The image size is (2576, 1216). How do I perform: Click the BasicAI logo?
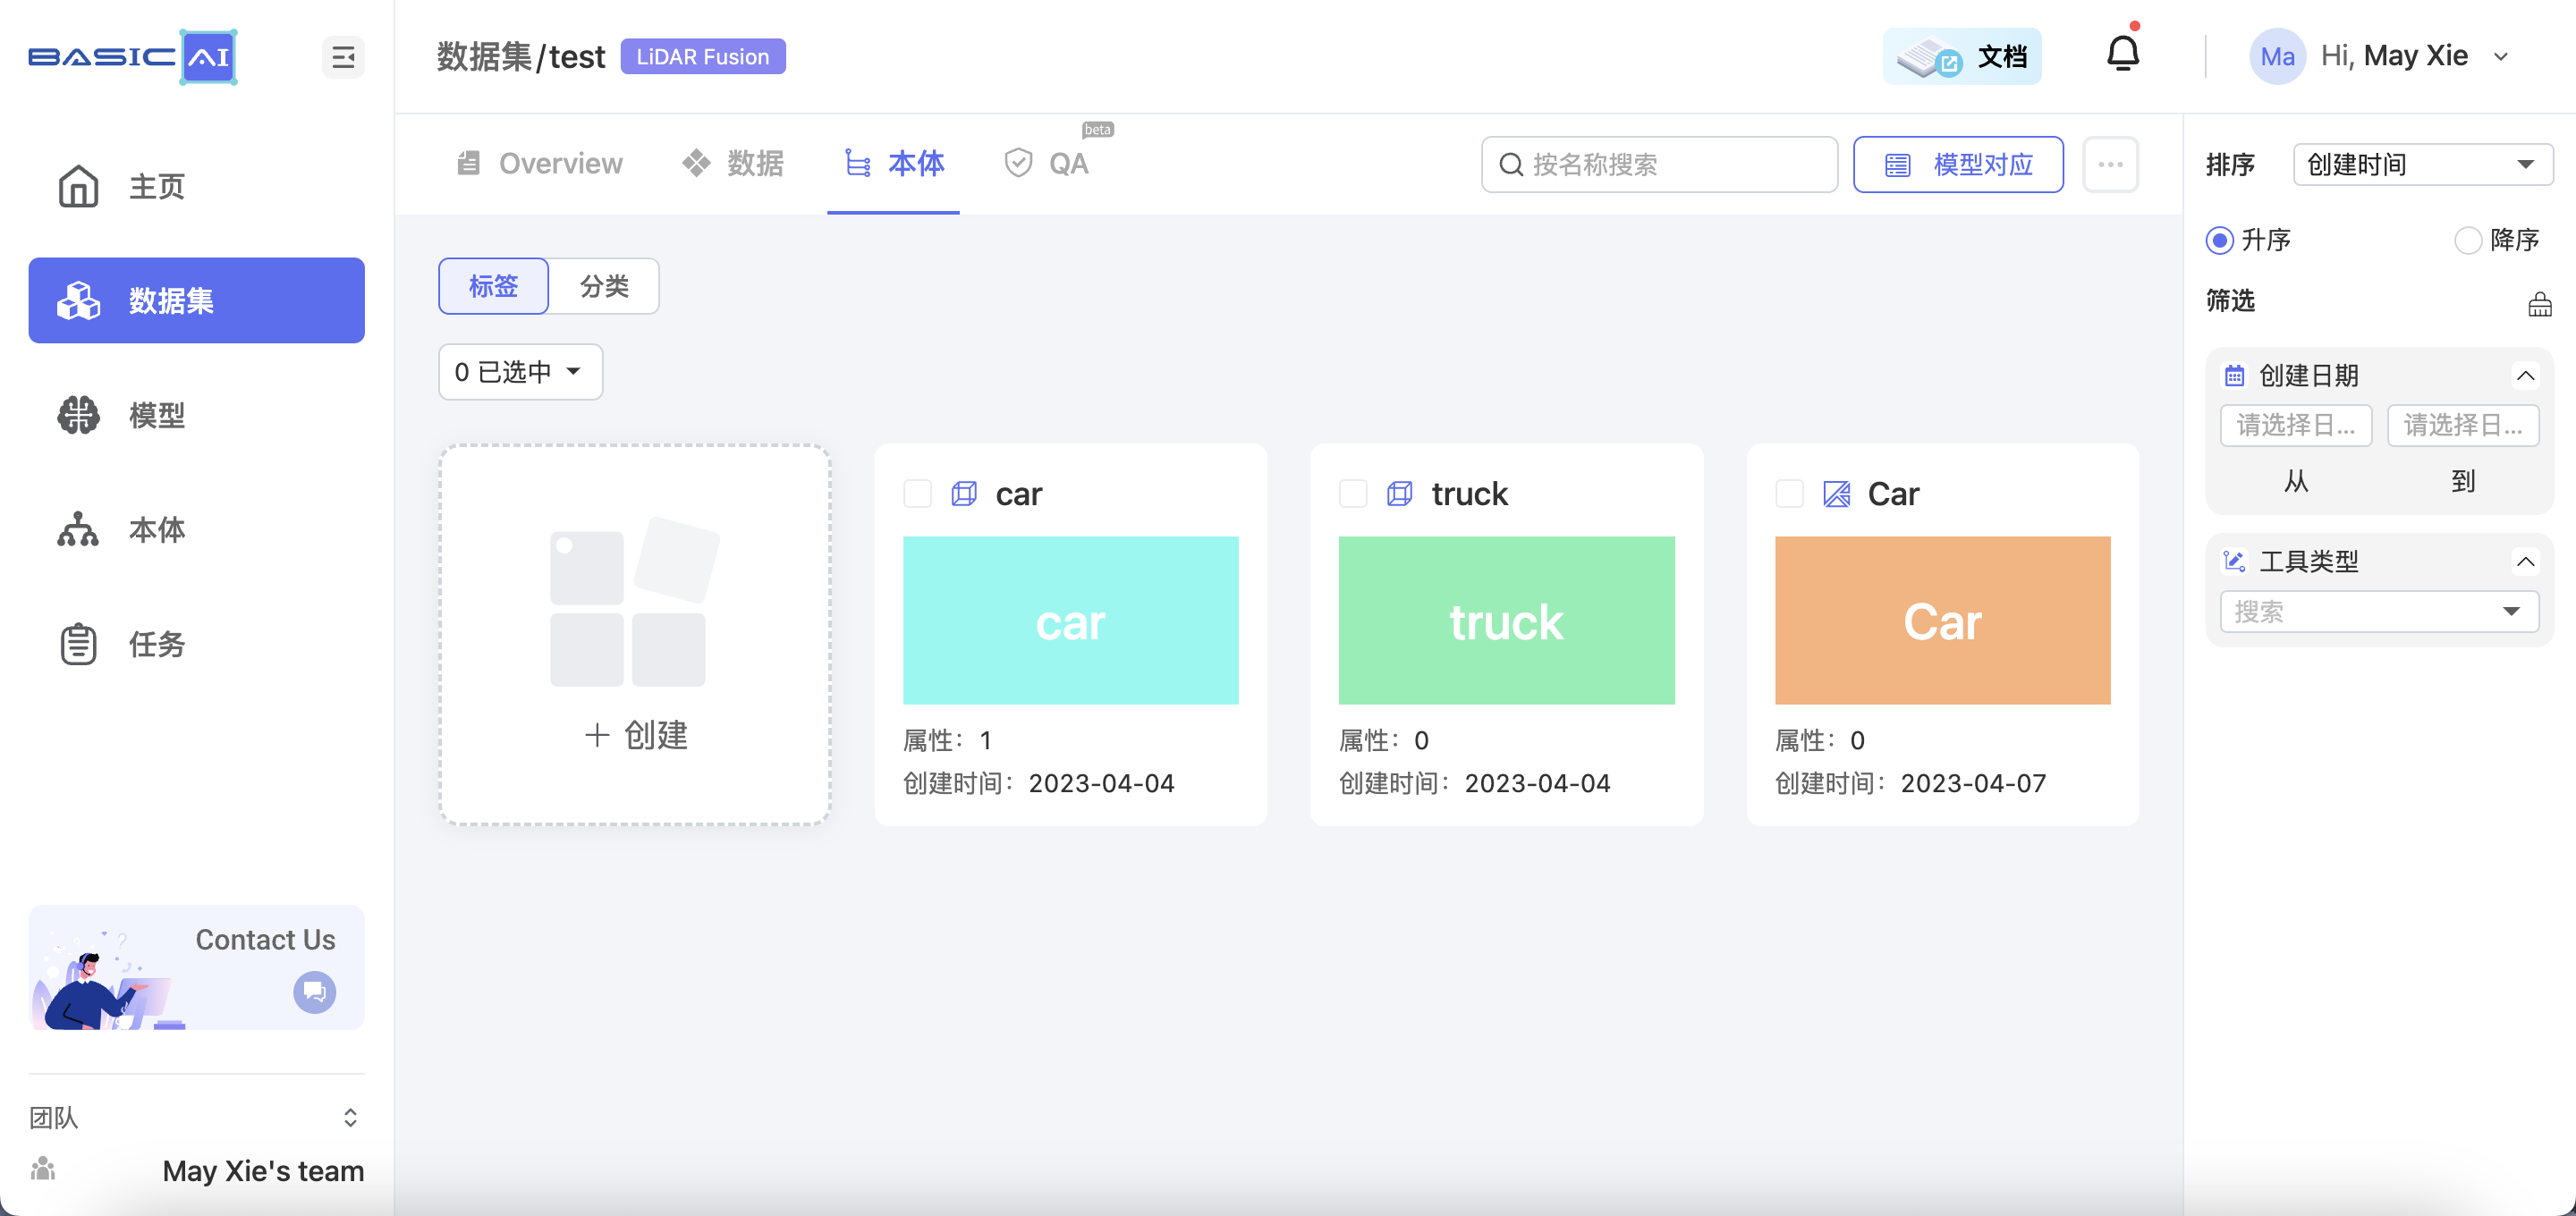click(x=132, y=57)
